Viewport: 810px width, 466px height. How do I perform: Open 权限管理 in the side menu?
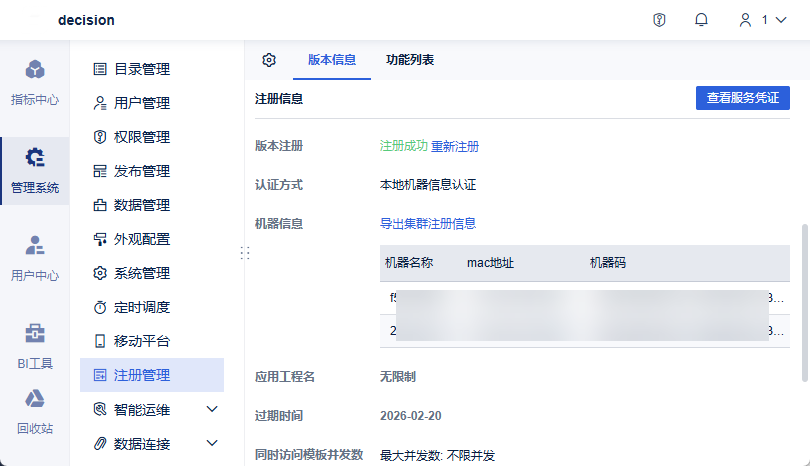tap(141, 137)
